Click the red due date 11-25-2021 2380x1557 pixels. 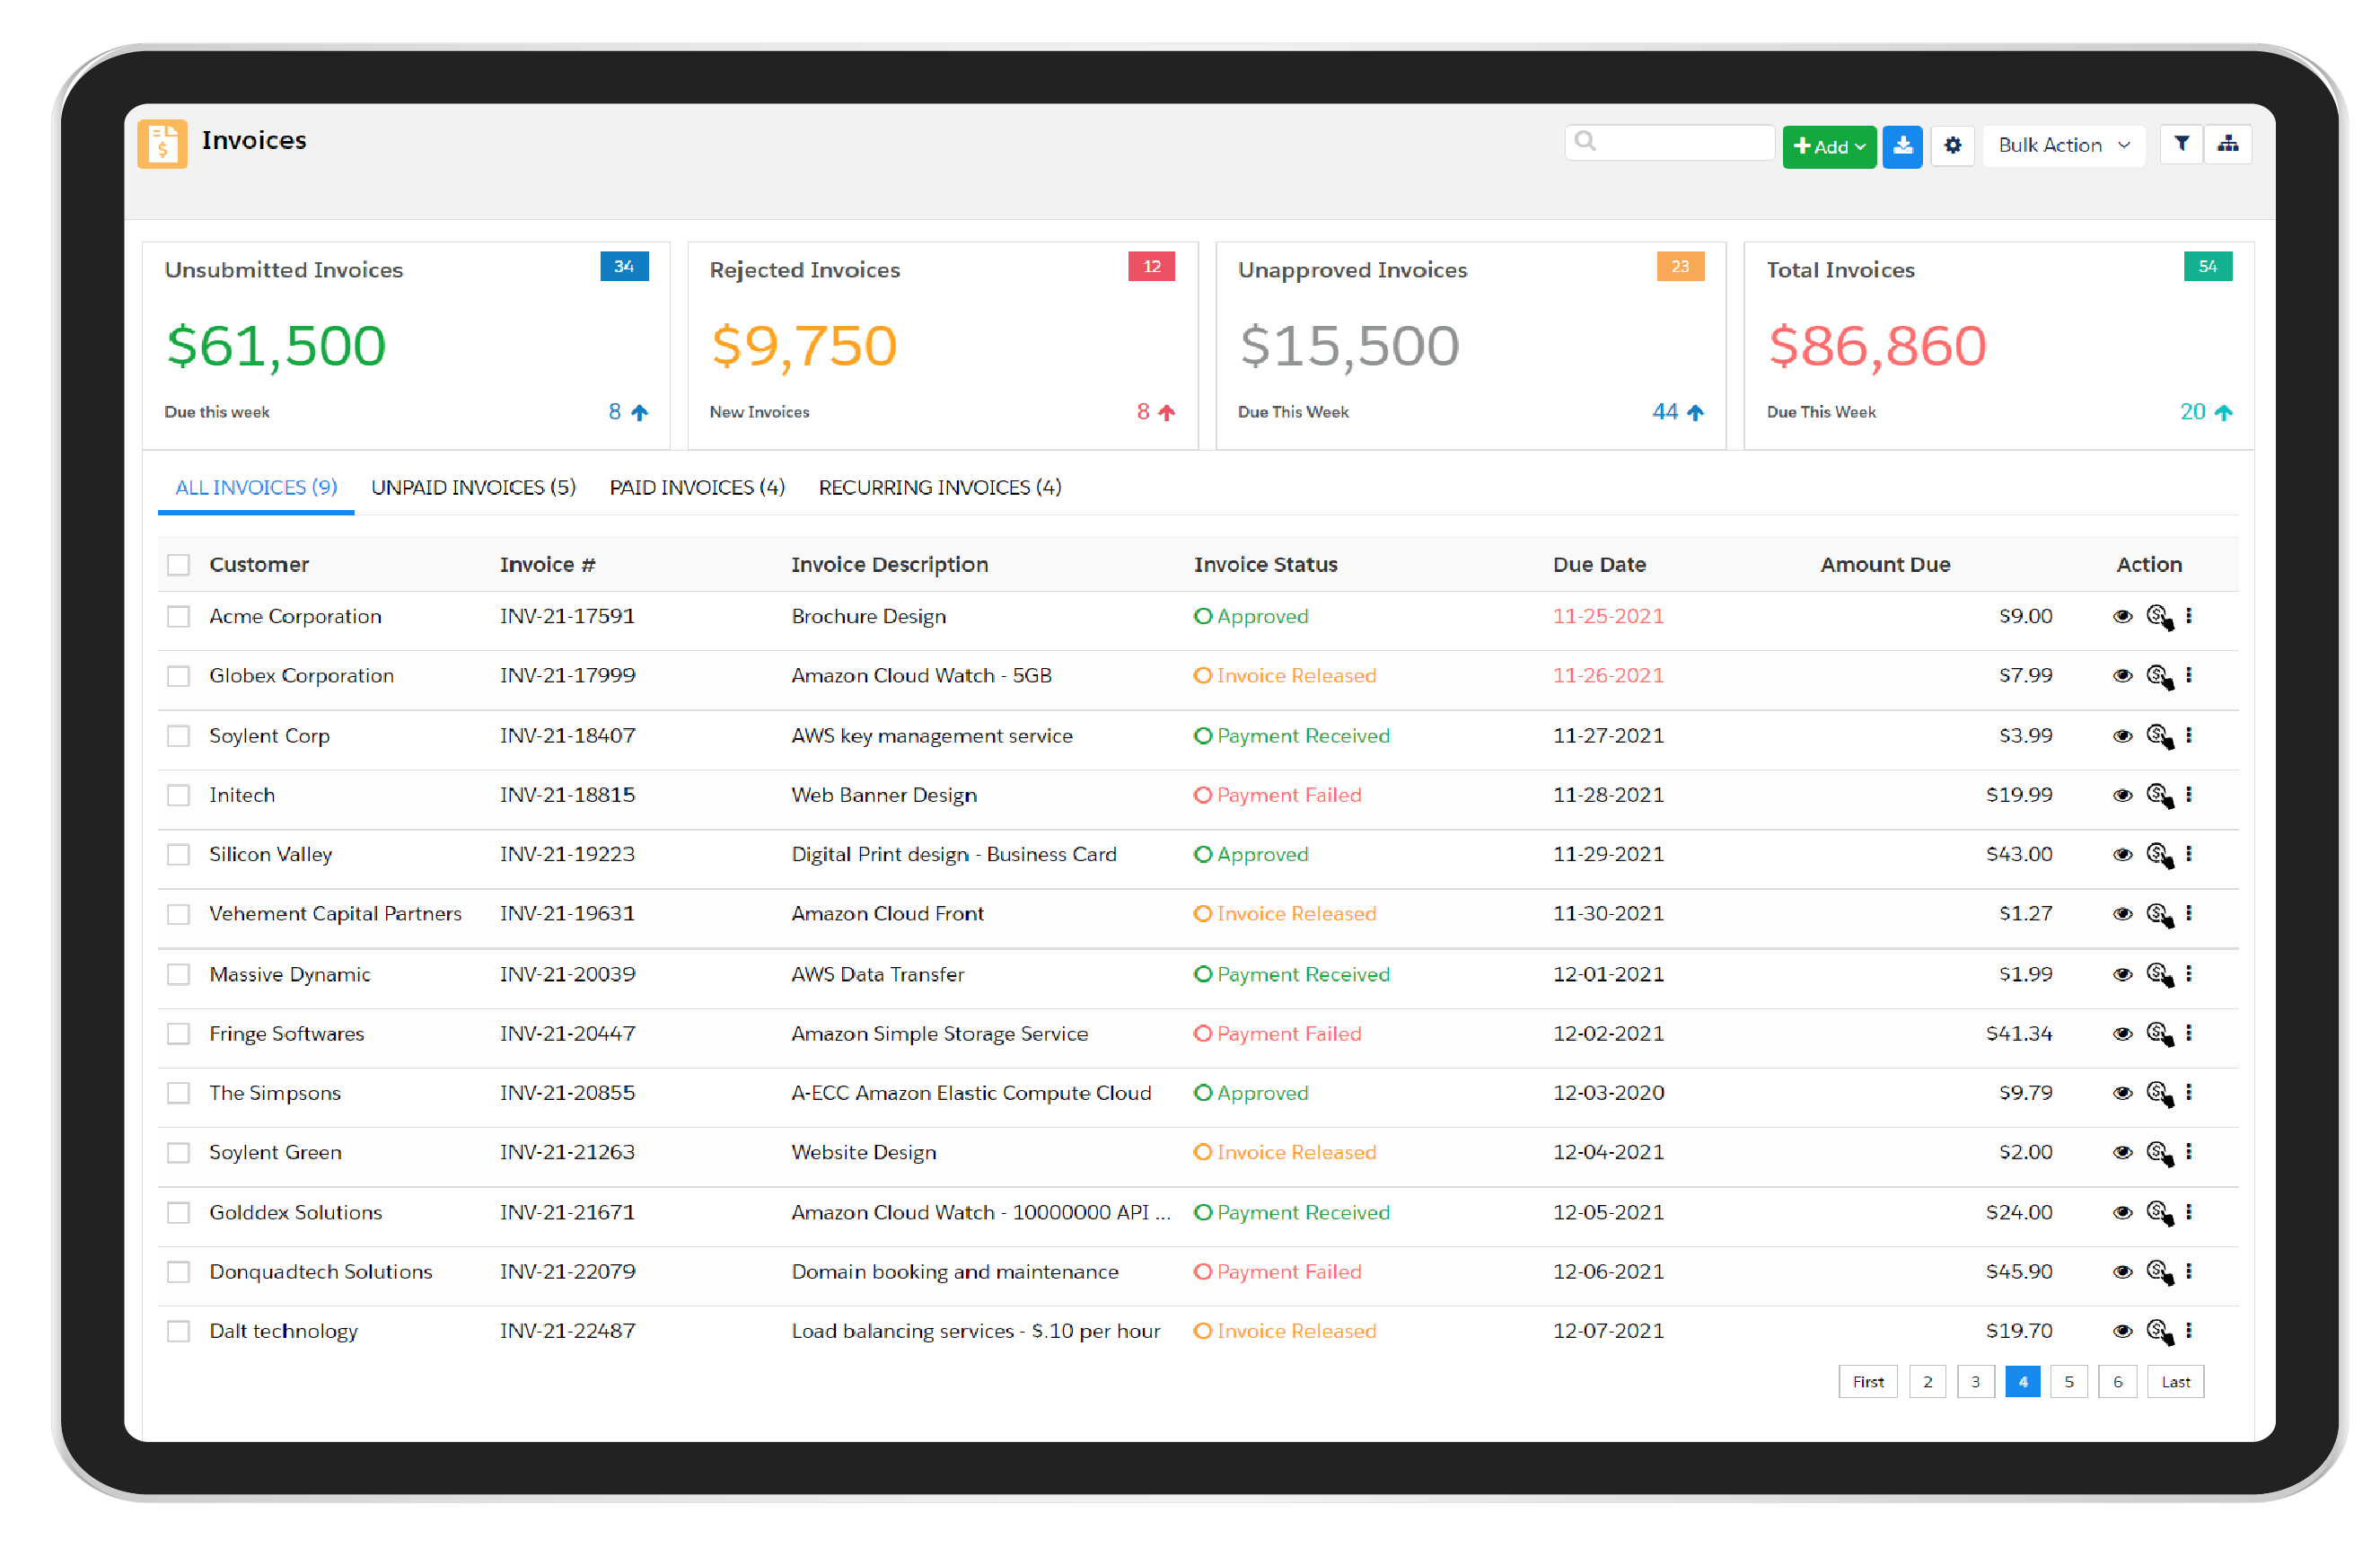coord(1607,616)
